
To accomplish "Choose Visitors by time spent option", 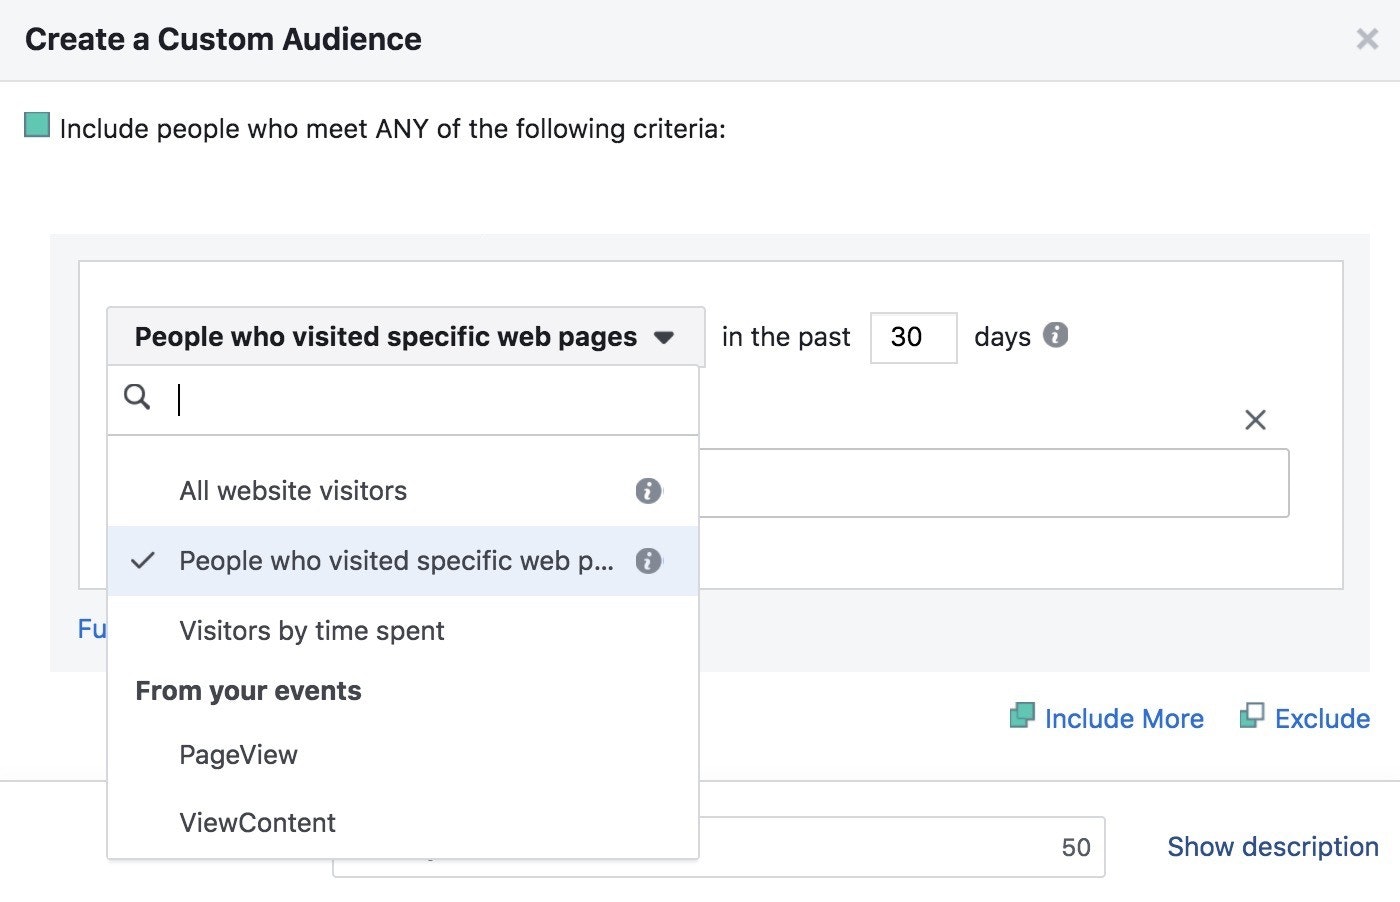I will [x=312, y=631].
